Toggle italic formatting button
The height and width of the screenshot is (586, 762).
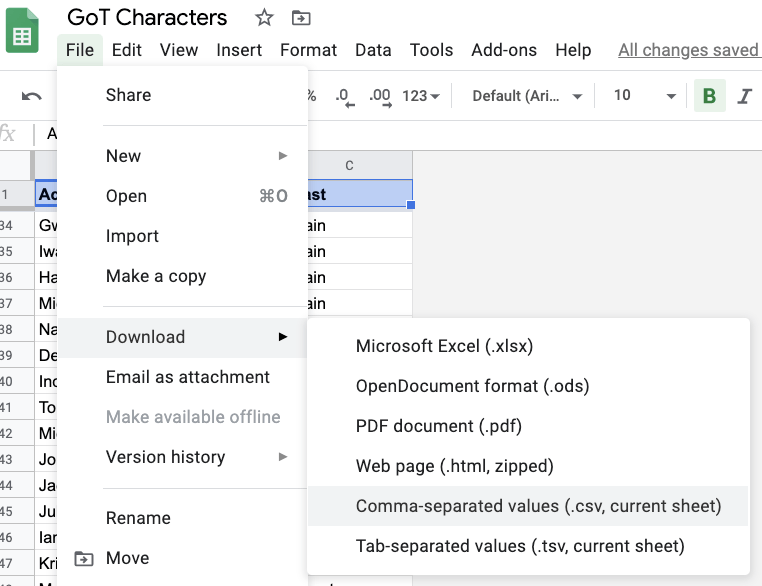pos(744,96)
